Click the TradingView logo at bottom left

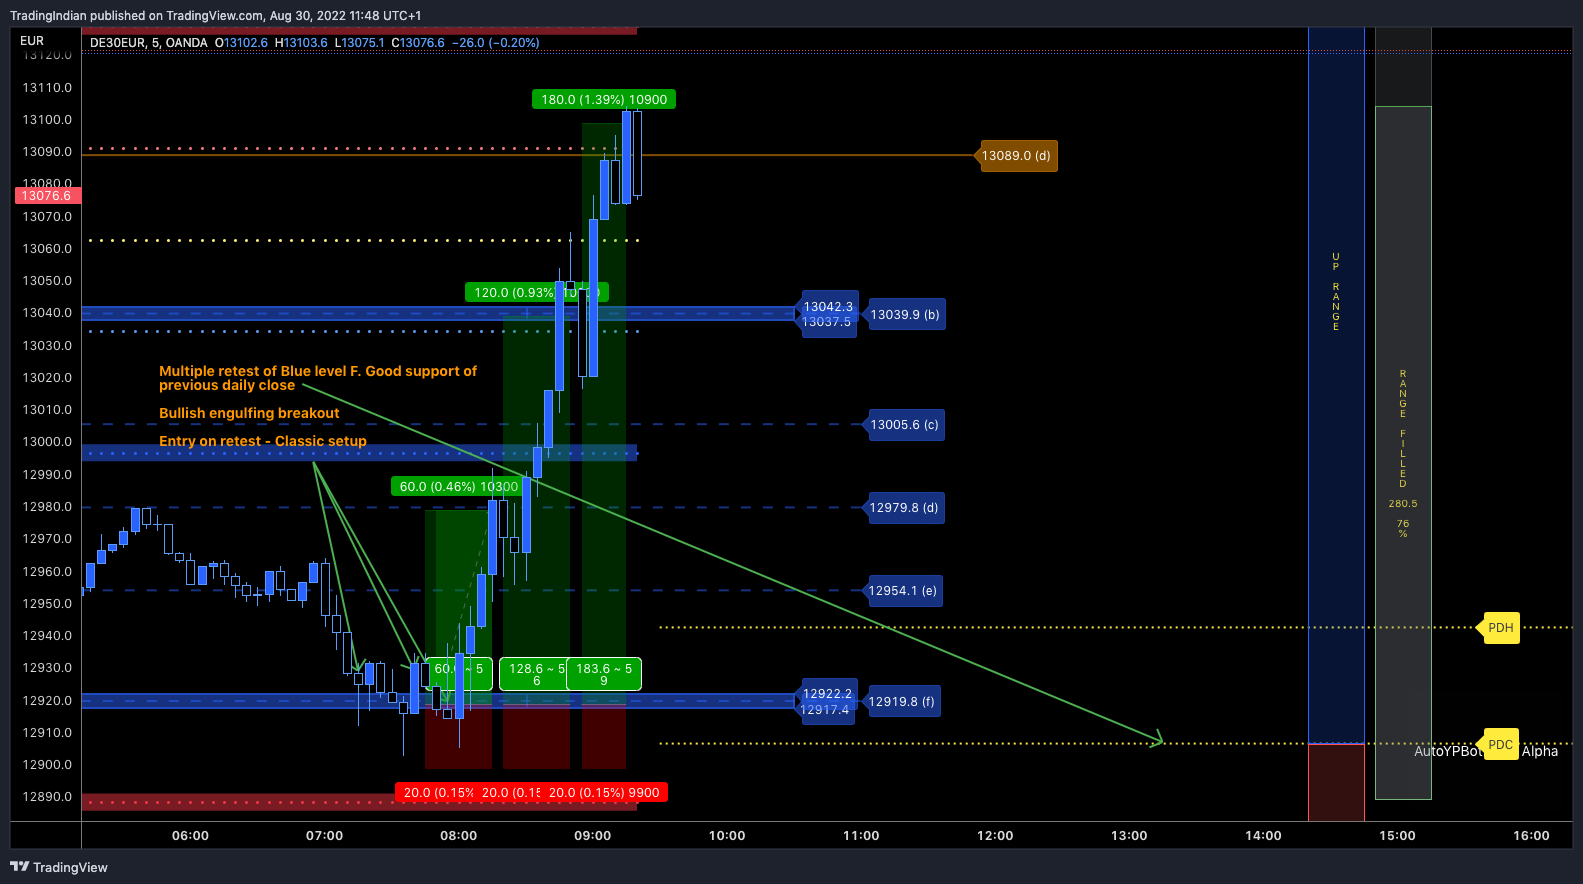tap(59, 867)
